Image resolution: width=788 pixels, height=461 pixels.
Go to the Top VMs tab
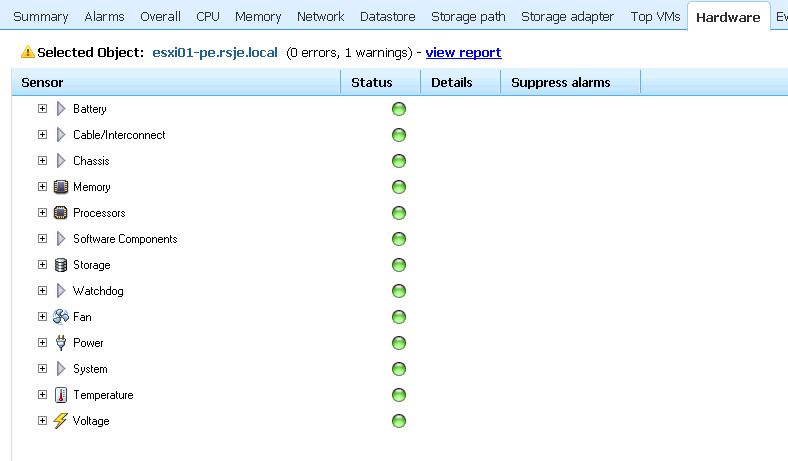click(x=655, y=16)
